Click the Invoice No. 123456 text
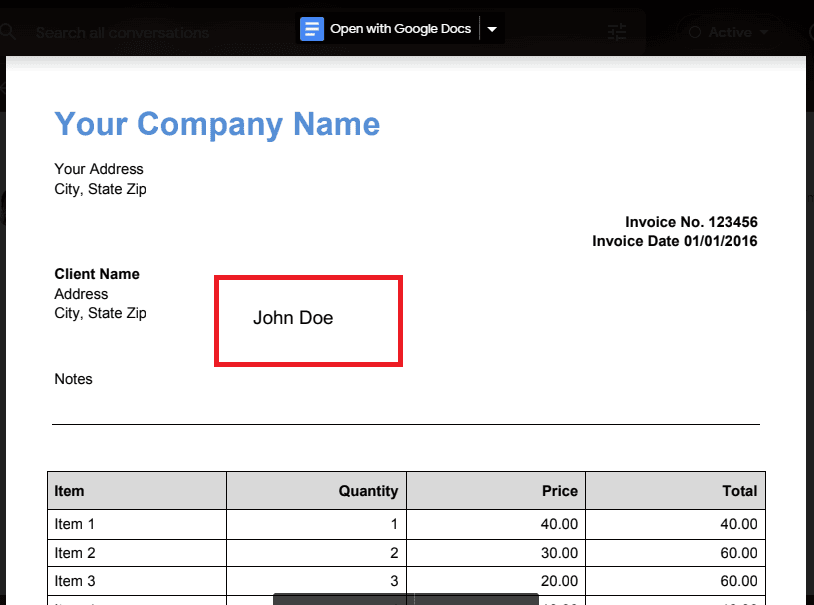 pyautogui.click(x=691, y=222)
